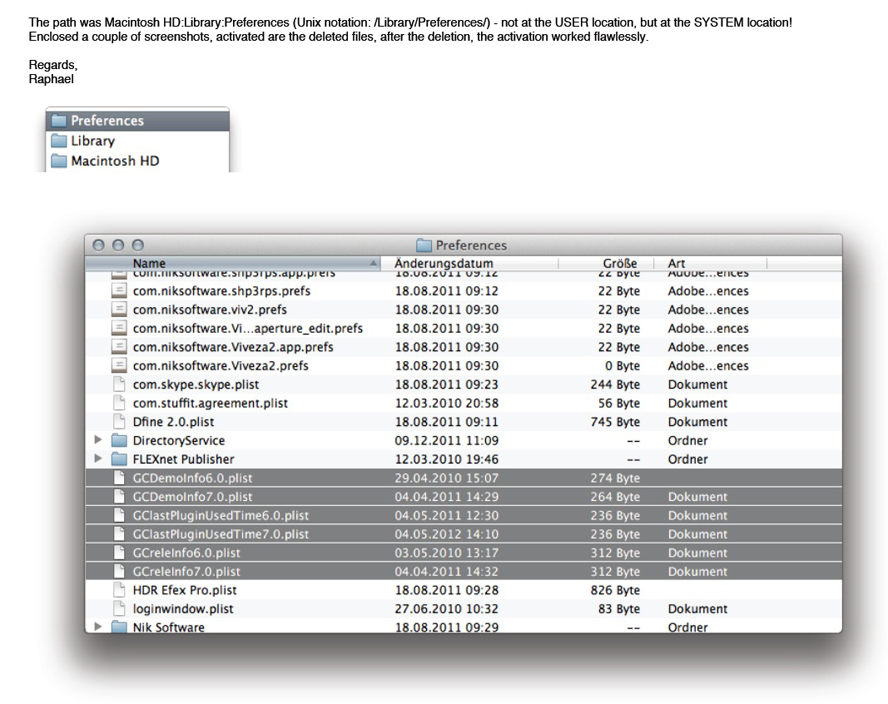Sort by the Größe column header
Viewport: 888px width, 704px height.
pos(619,263)
